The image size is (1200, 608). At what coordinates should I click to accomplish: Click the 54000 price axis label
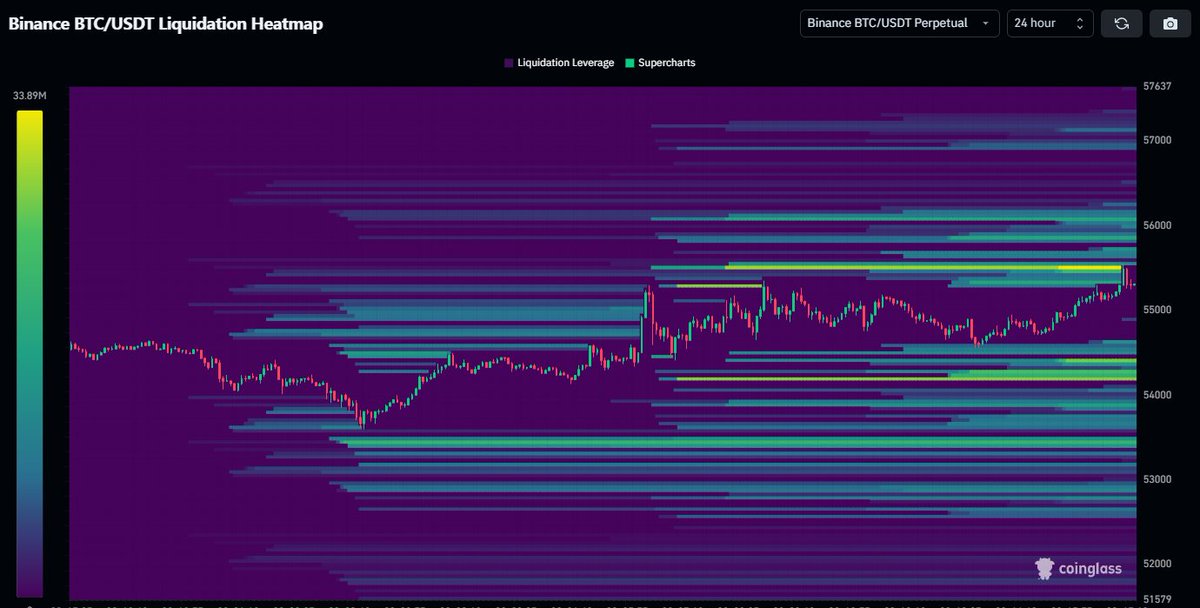tap(1157, 395)
